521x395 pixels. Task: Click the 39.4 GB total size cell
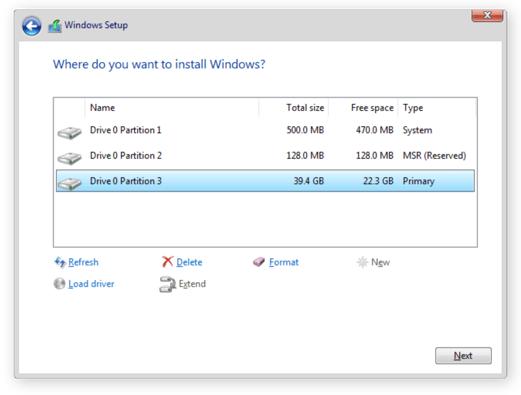tap(309, 181)
